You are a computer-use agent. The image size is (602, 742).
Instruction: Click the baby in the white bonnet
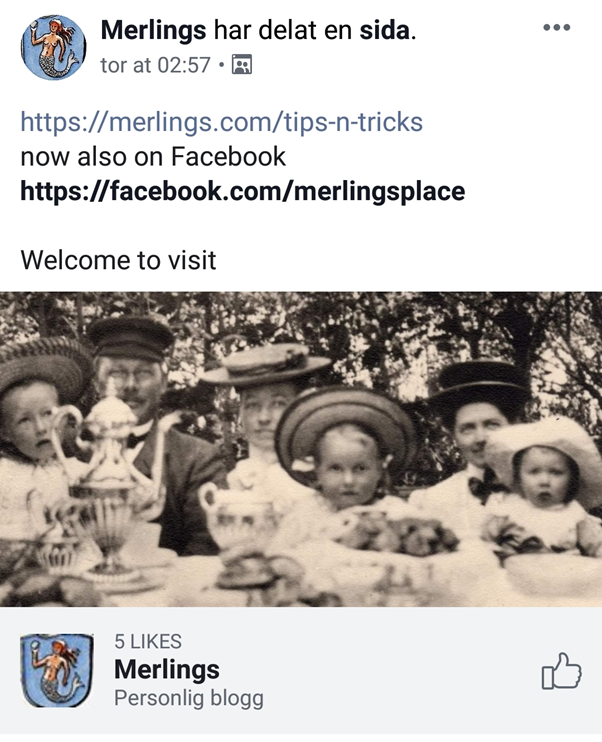[x=544, y=480]
